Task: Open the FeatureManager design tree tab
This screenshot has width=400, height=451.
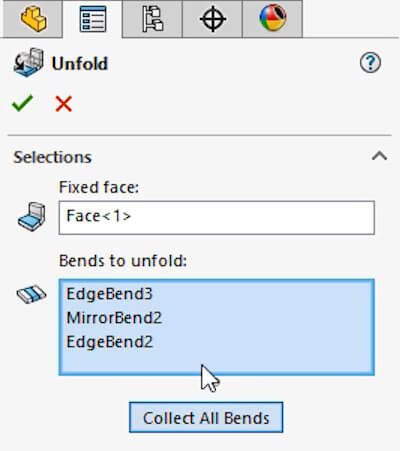Action: 33,19
